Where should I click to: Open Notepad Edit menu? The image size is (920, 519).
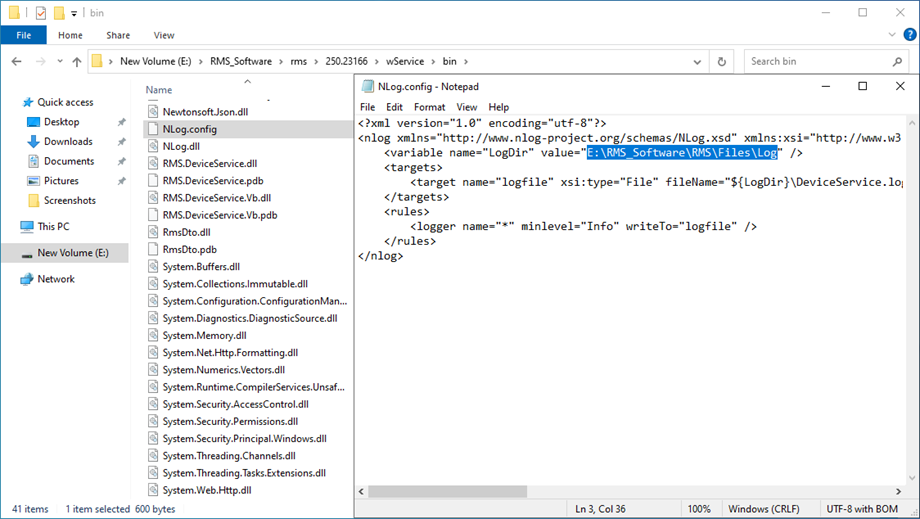[394, 107]
